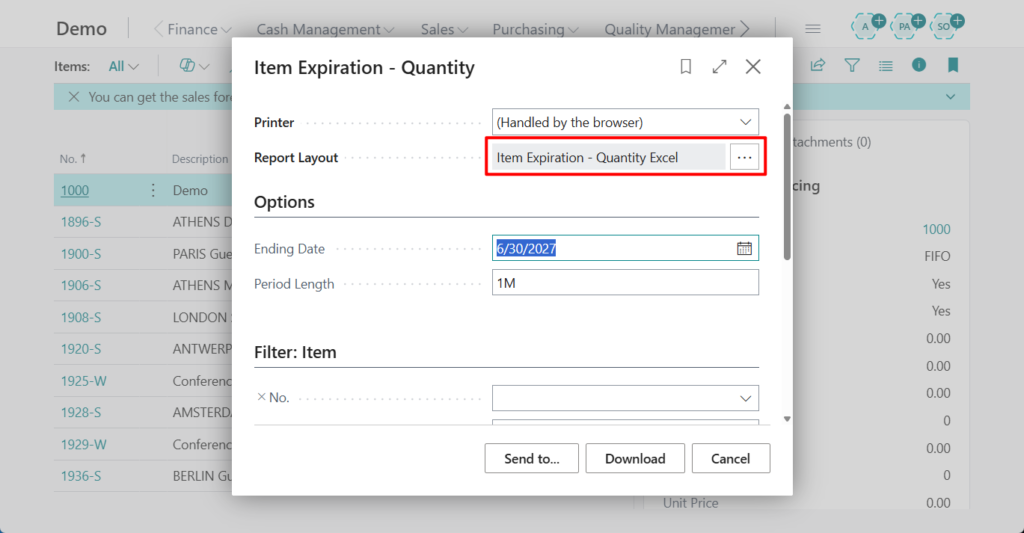This screenshot has width=1024, height=533.
Task: Expand the dialog to full screen
Action: point(719,67)
